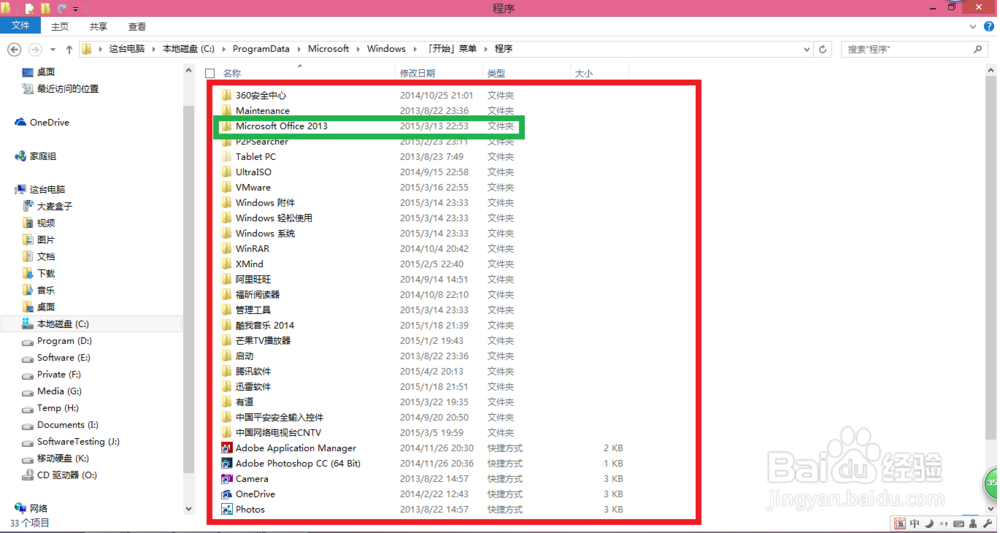Open 移动硬盘 (K:) in sidebar

(55, 458)
